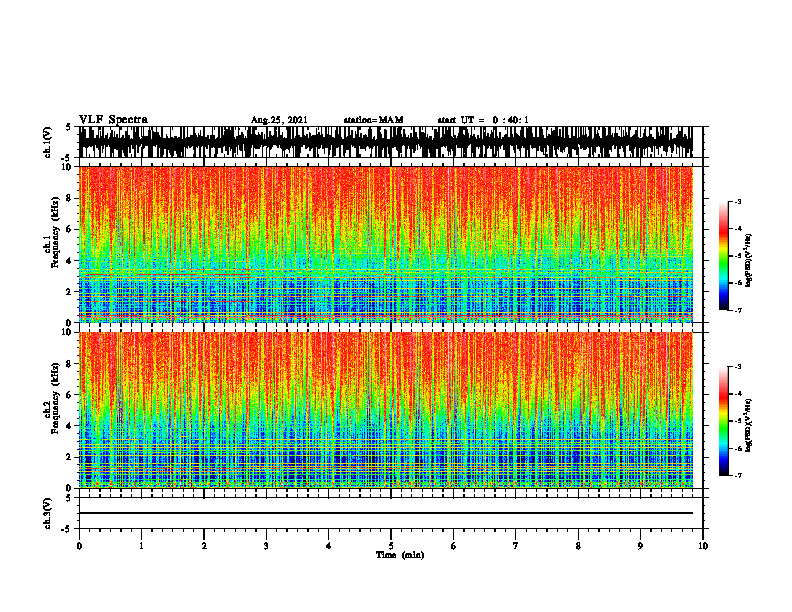The width and height of the screenshot is (792, 612).
Task: Click the ch.1 colorbar "log(PSD)" label
Action: [x=749, y=261]
